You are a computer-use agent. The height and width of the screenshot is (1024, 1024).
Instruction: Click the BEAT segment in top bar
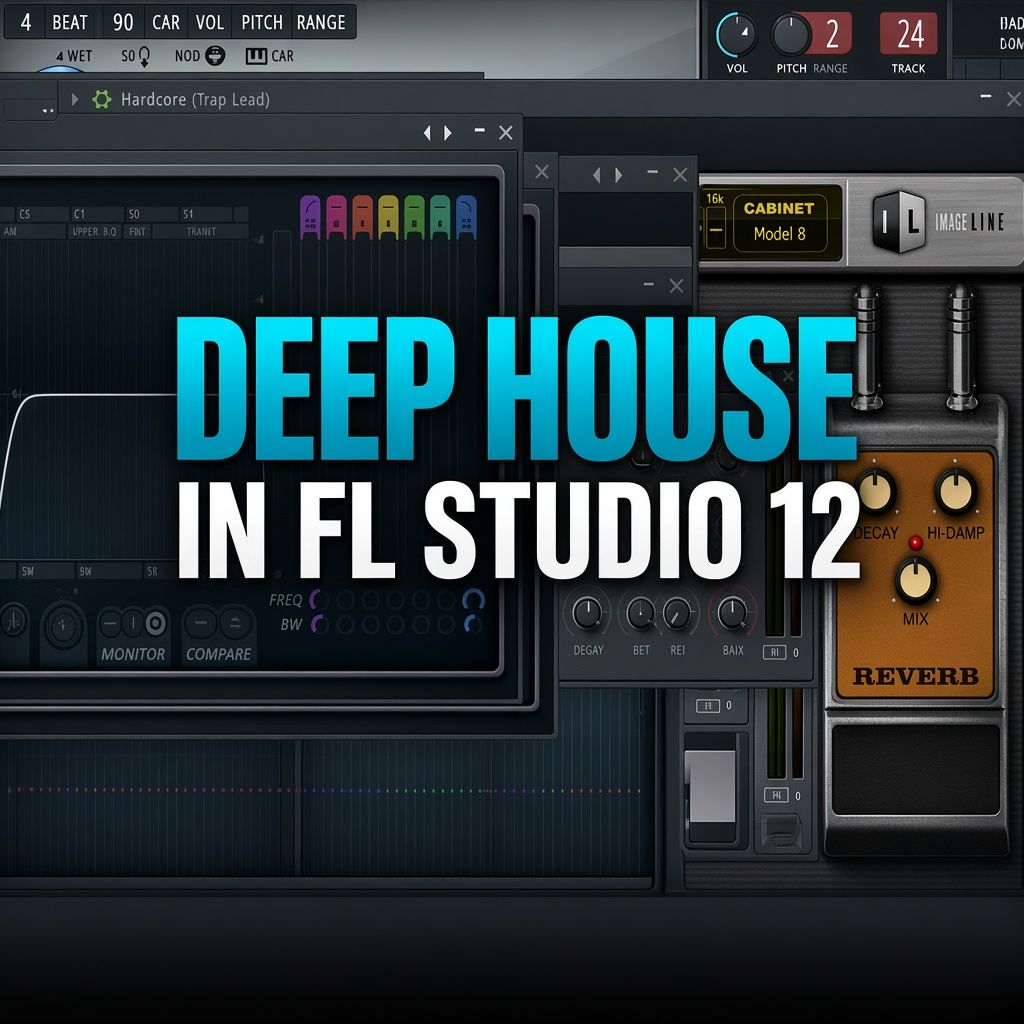(70, 22)
